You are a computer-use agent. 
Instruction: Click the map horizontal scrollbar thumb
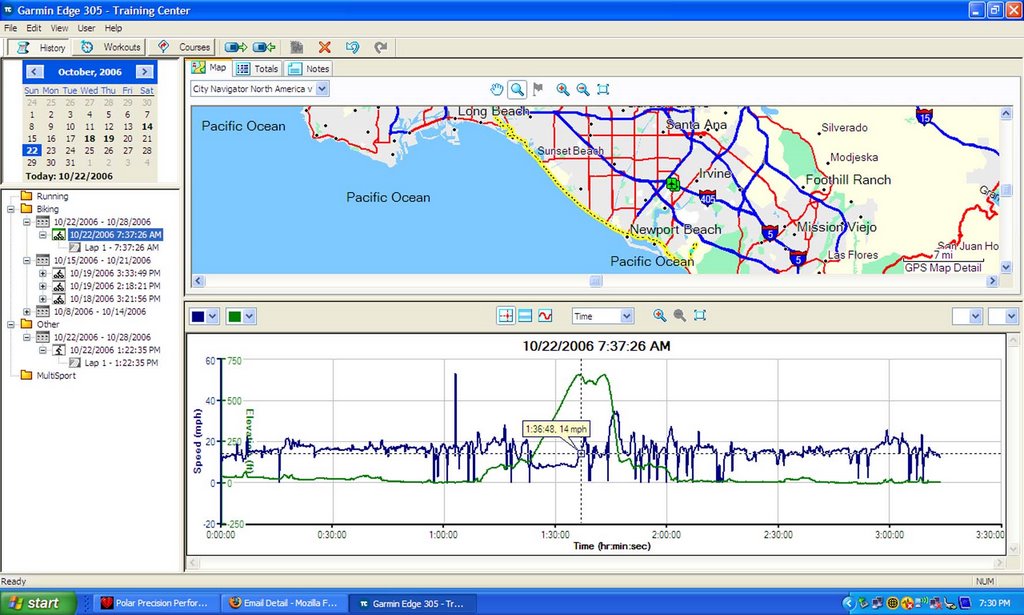(595, 281)
